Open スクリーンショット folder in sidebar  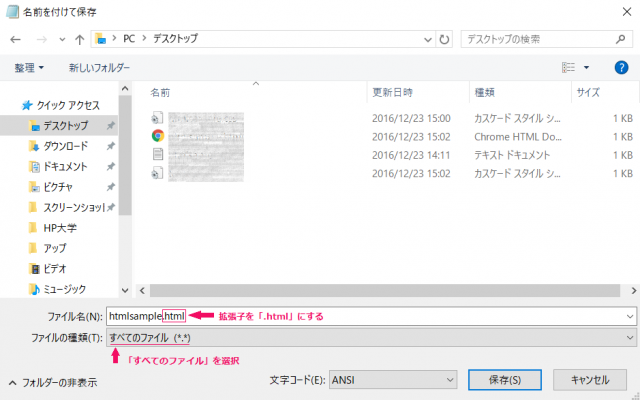67,207
